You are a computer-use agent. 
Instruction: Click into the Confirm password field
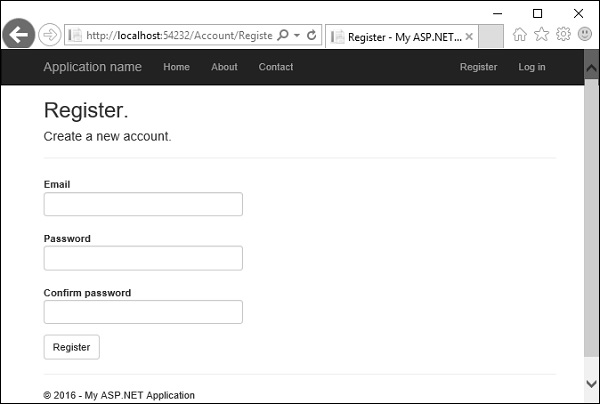[143, 312]
